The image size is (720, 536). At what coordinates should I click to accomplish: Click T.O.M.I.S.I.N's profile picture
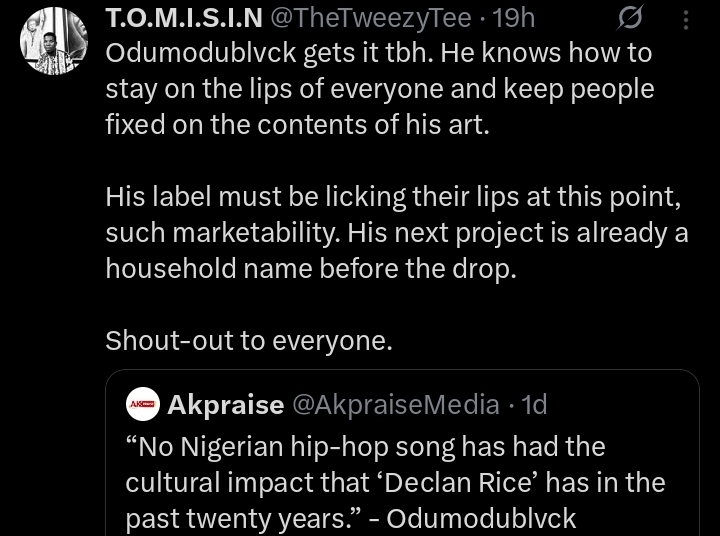[x=53, y=41]
